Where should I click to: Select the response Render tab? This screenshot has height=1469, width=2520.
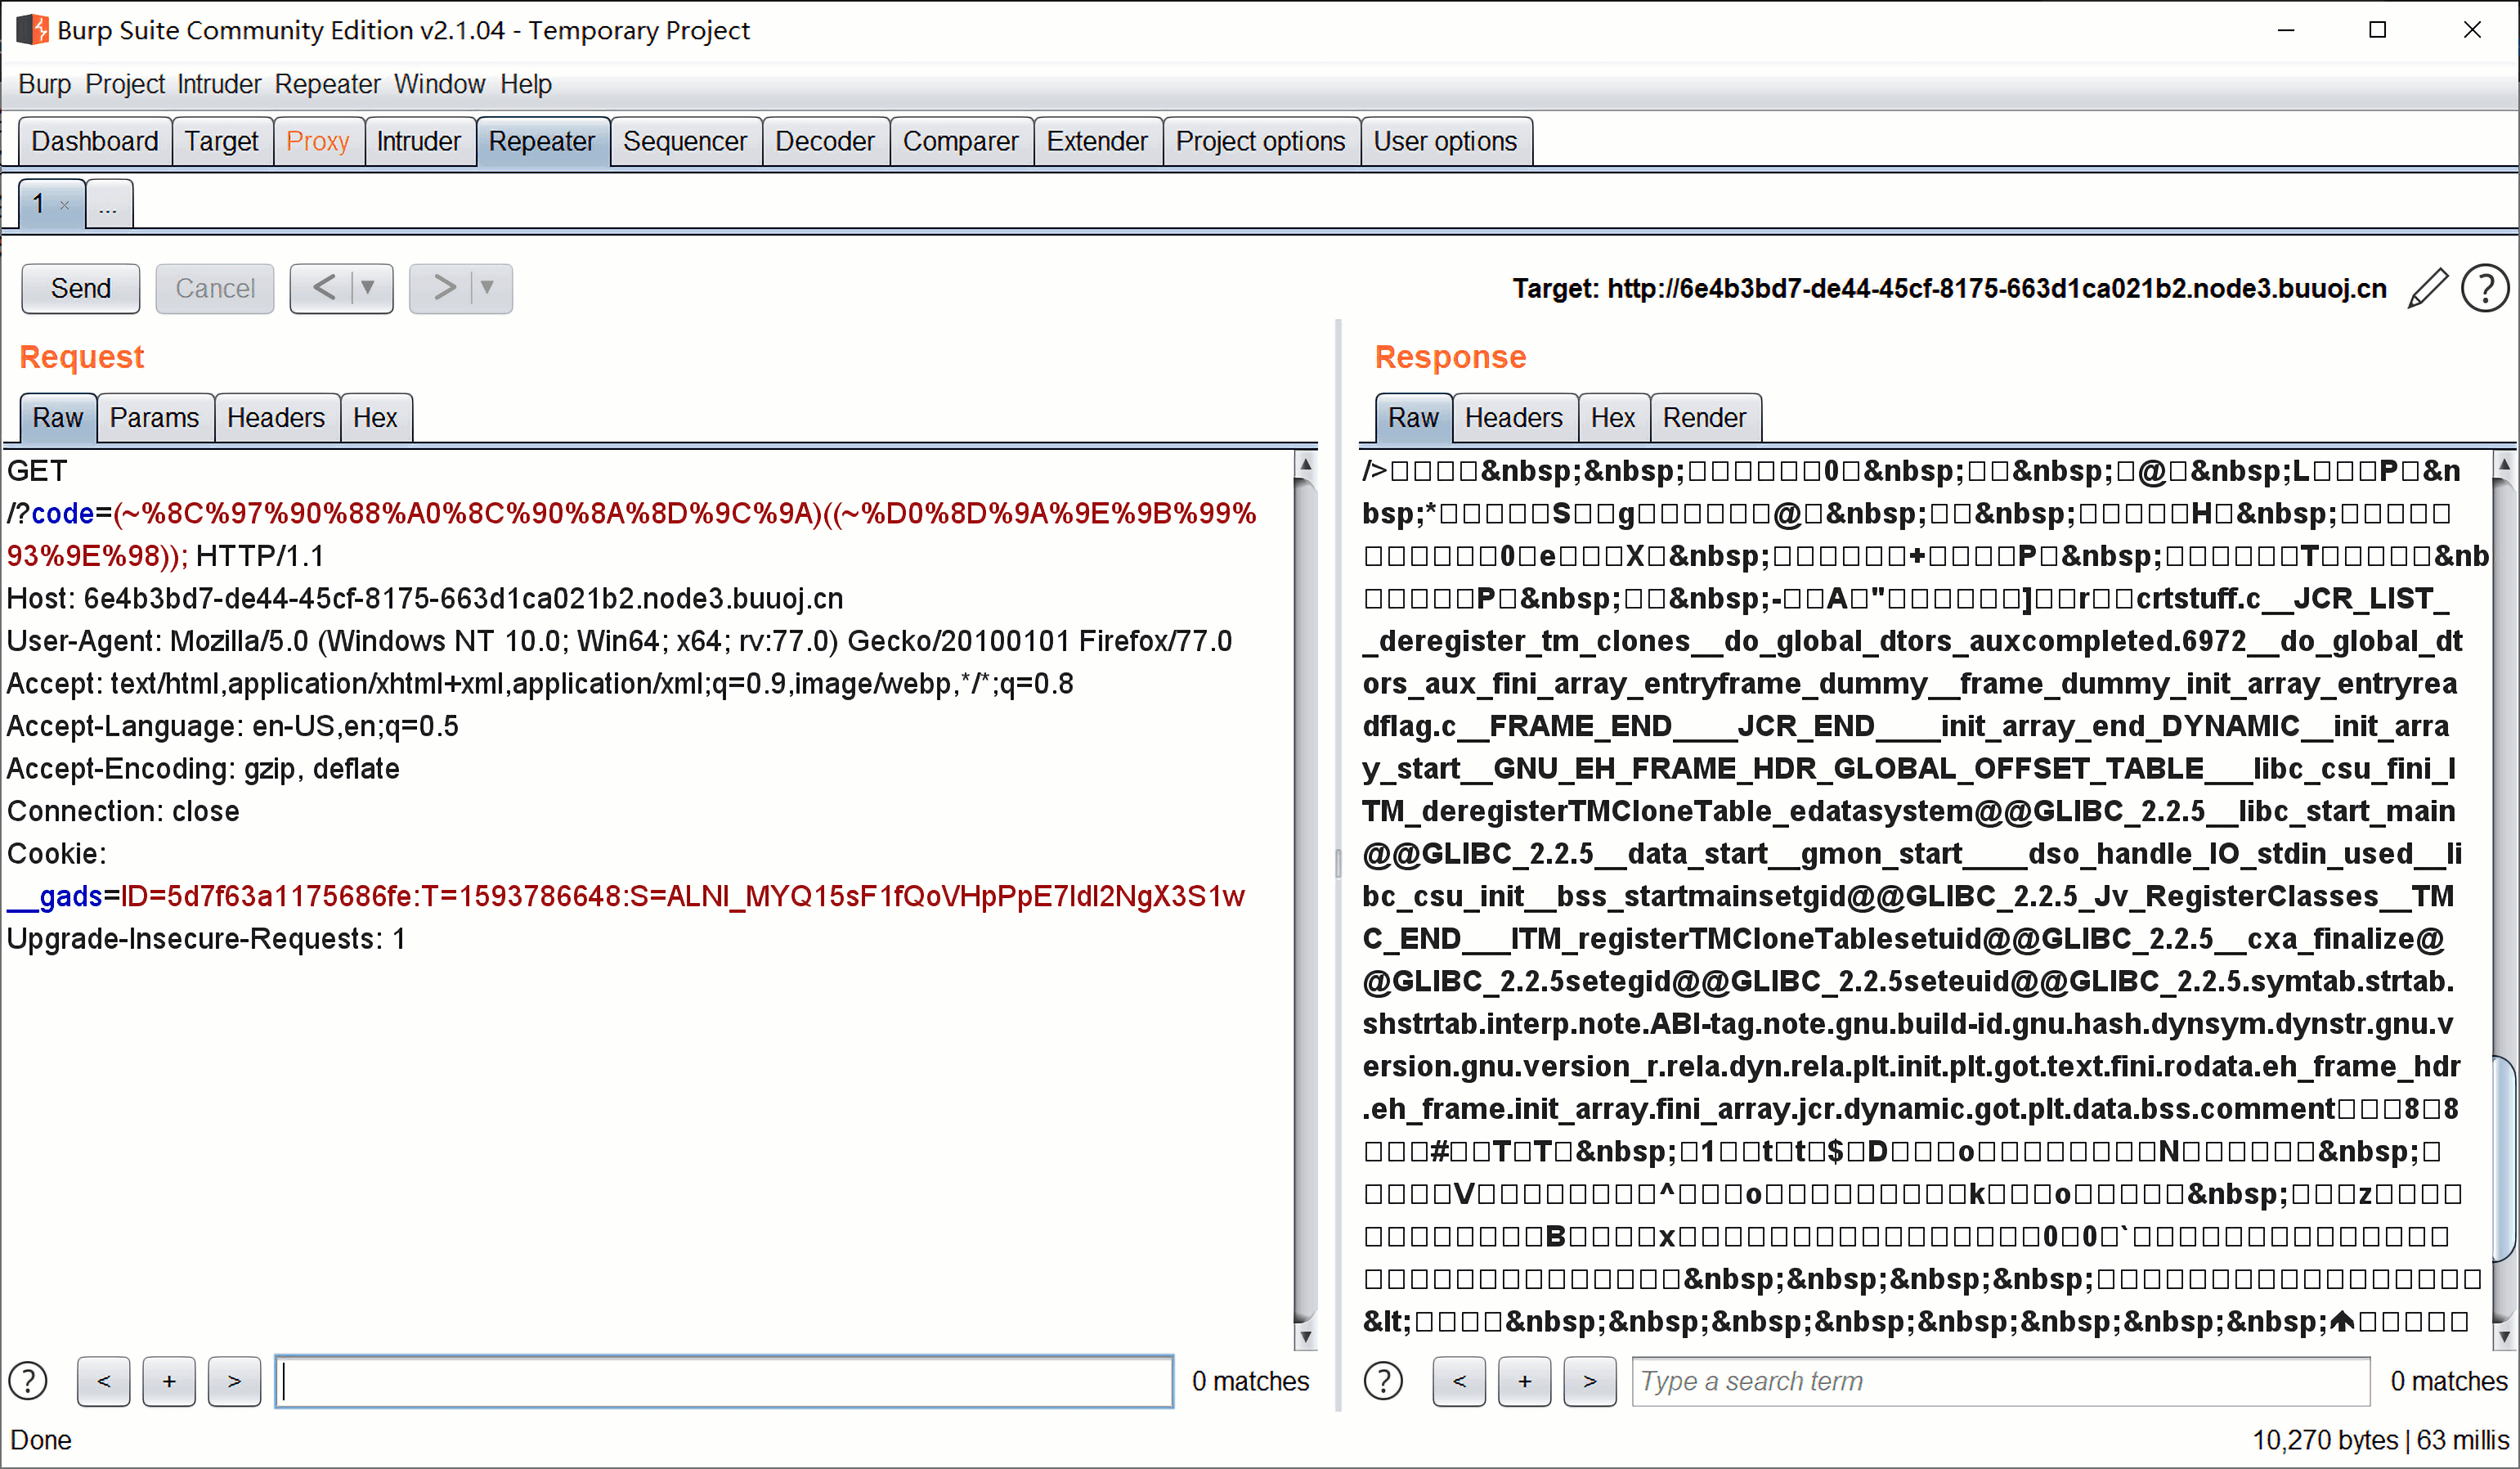[1705, 418]
